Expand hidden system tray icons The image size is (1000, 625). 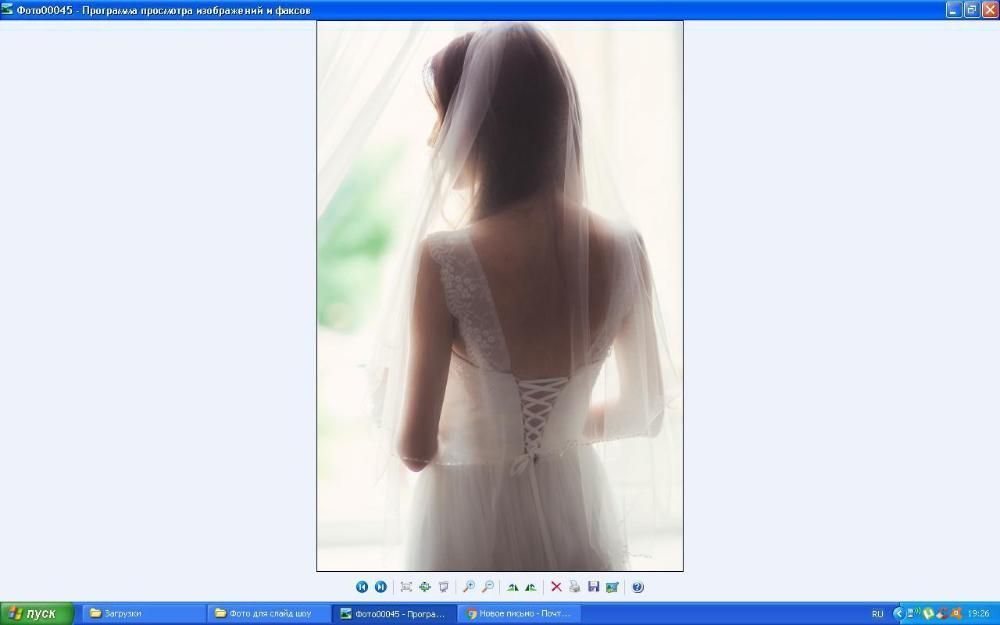[x=899, y=614]
